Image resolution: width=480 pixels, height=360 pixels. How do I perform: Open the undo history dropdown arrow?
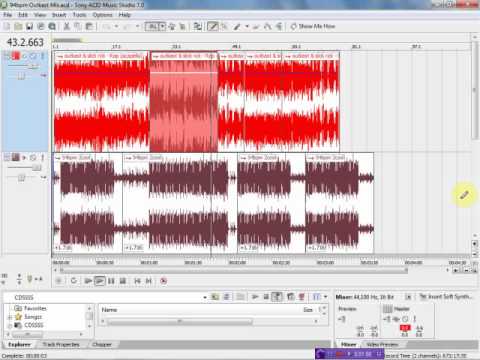click(x=116, y=26)
